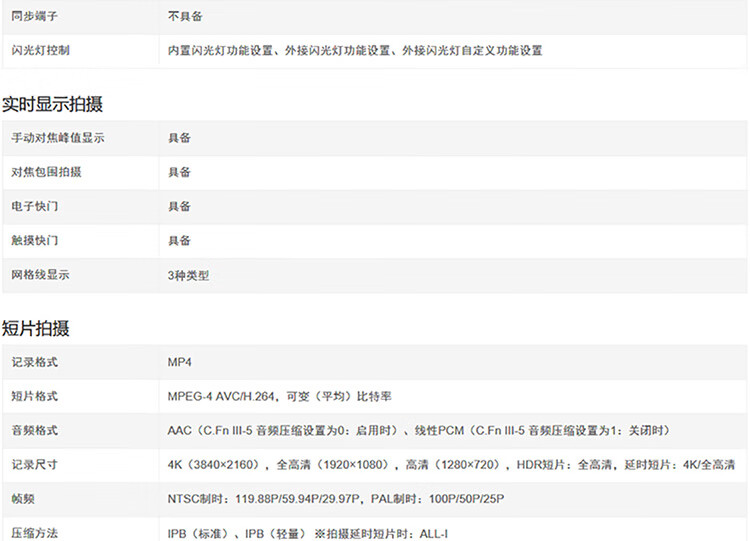Image resolution: width=750 pixels, height=541 pixels.
Task: Click the MP4 value text
Action: click(x=180, y=362)
